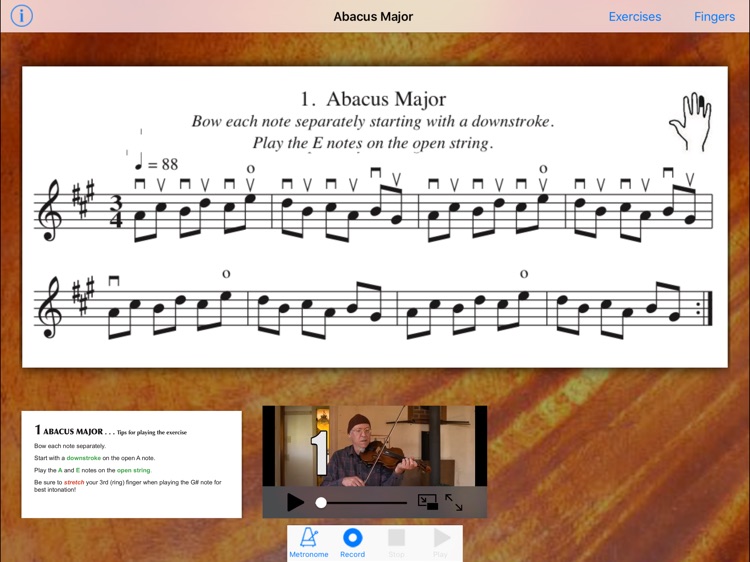This screenshot has height=562, width=750.
Task: Click the video progress slider knob
Action: 321,503
